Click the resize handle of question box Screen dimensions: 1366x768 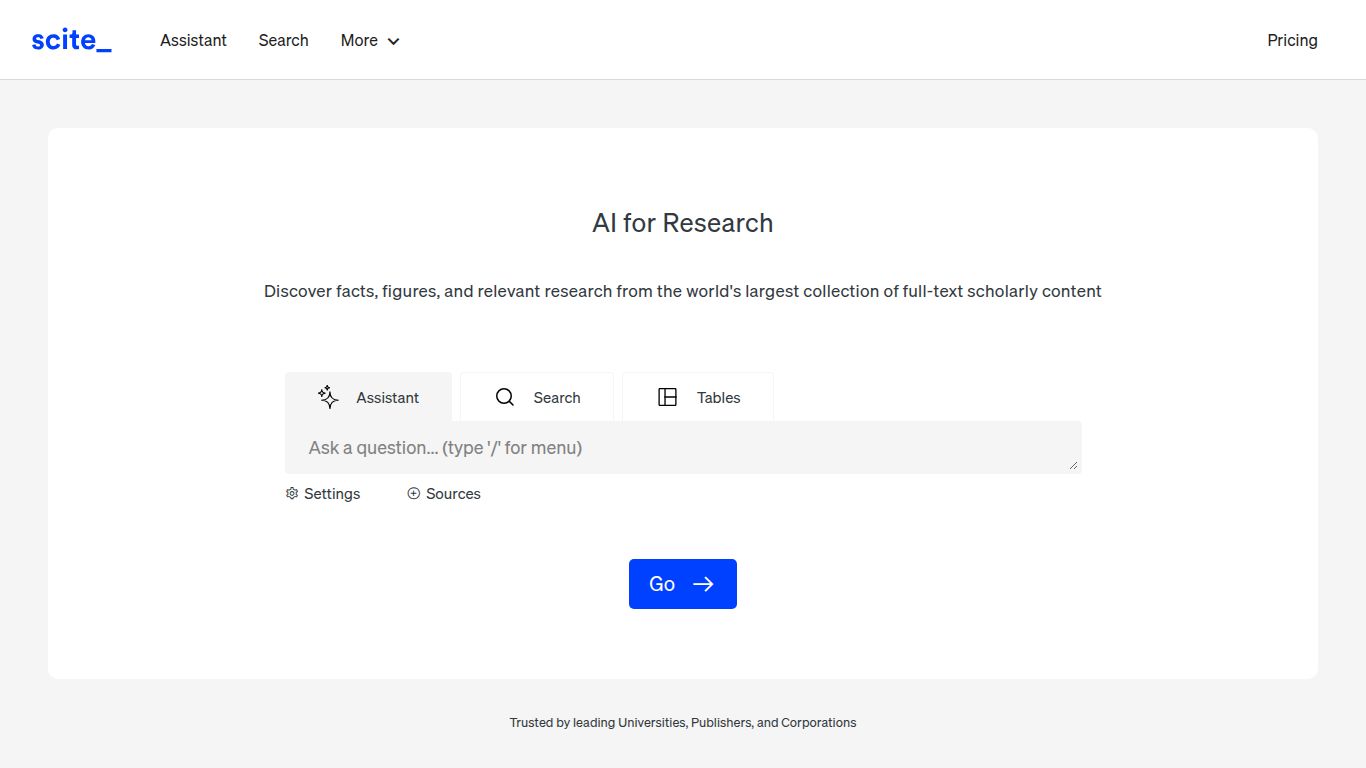[1074, 465]
